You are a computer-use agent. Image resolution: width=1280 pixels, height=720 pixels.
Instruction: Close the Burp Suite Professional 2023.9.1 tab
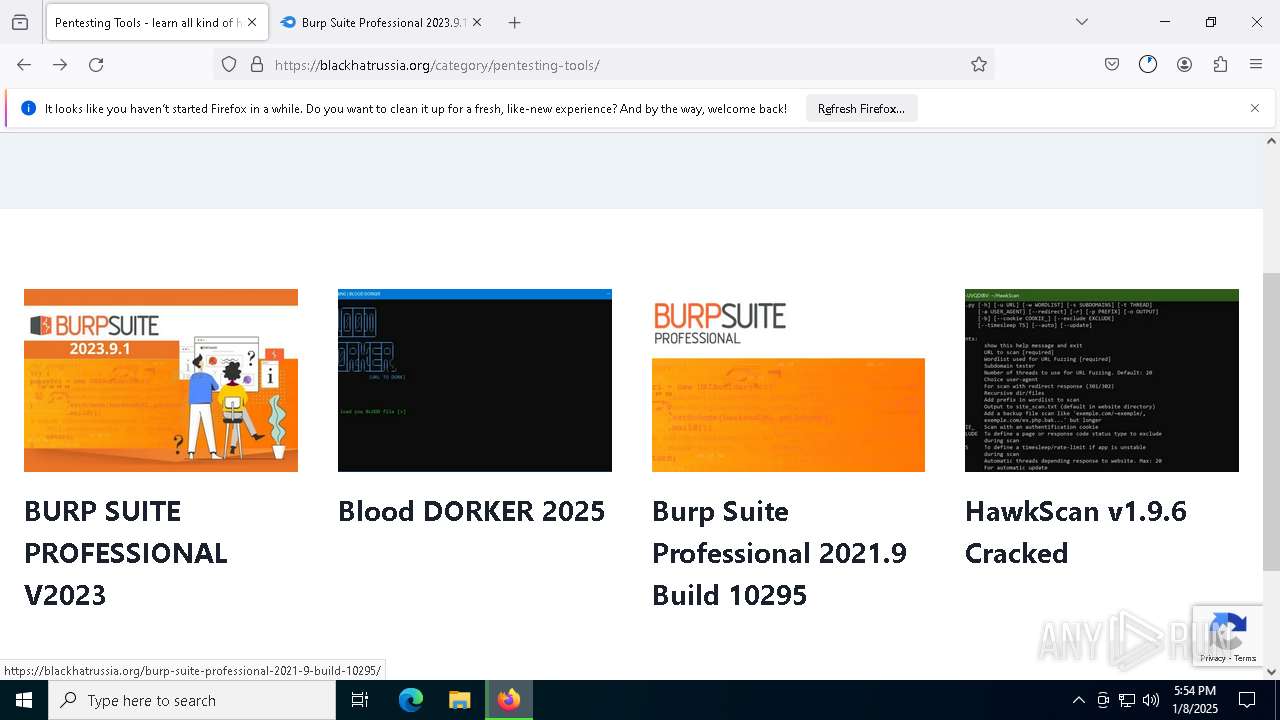tap(477, 22)
